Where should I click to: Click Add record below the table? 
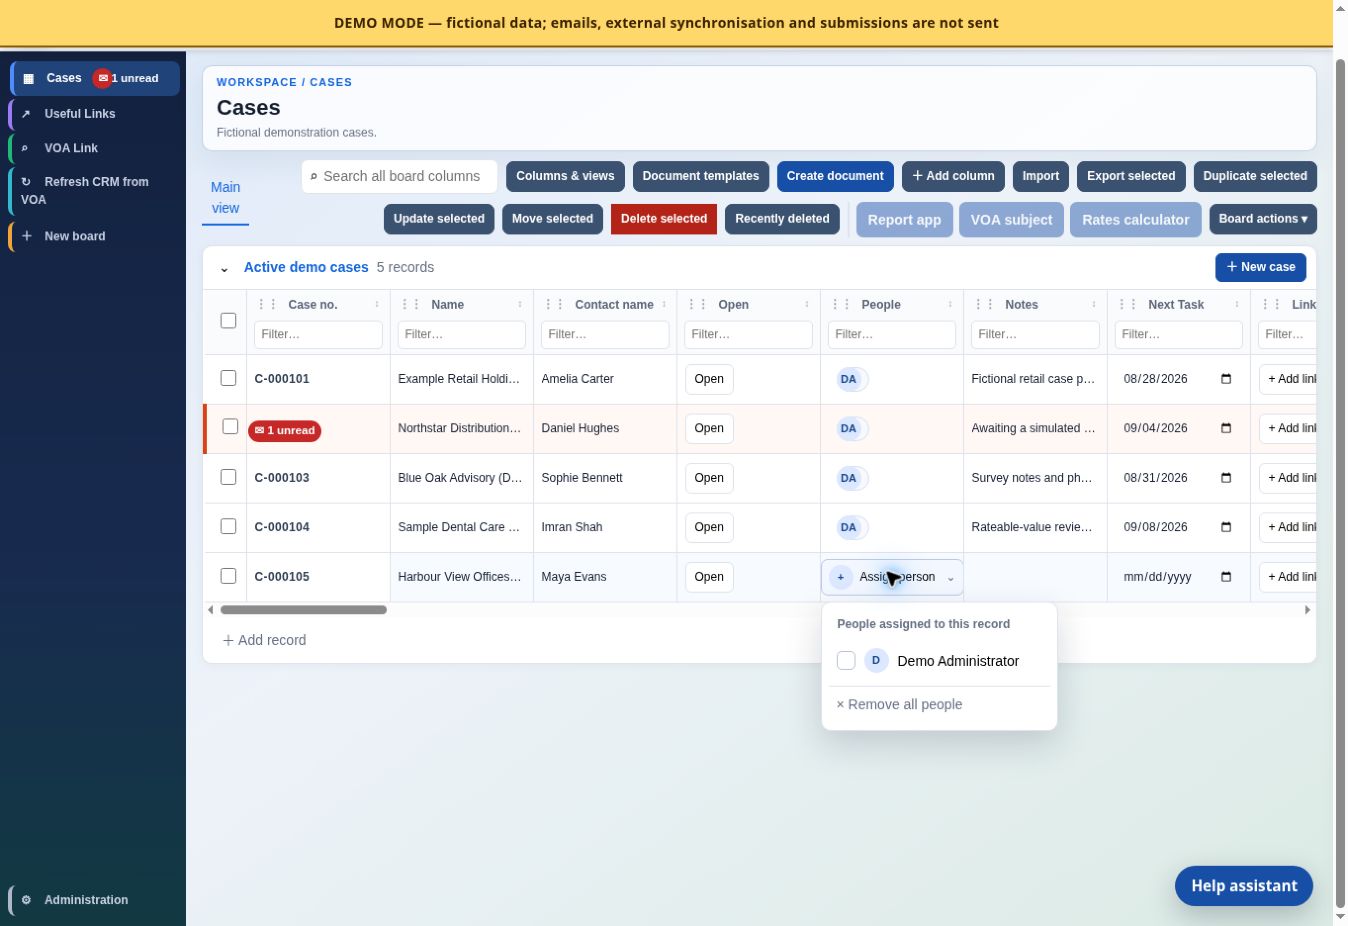coord(264,640)
